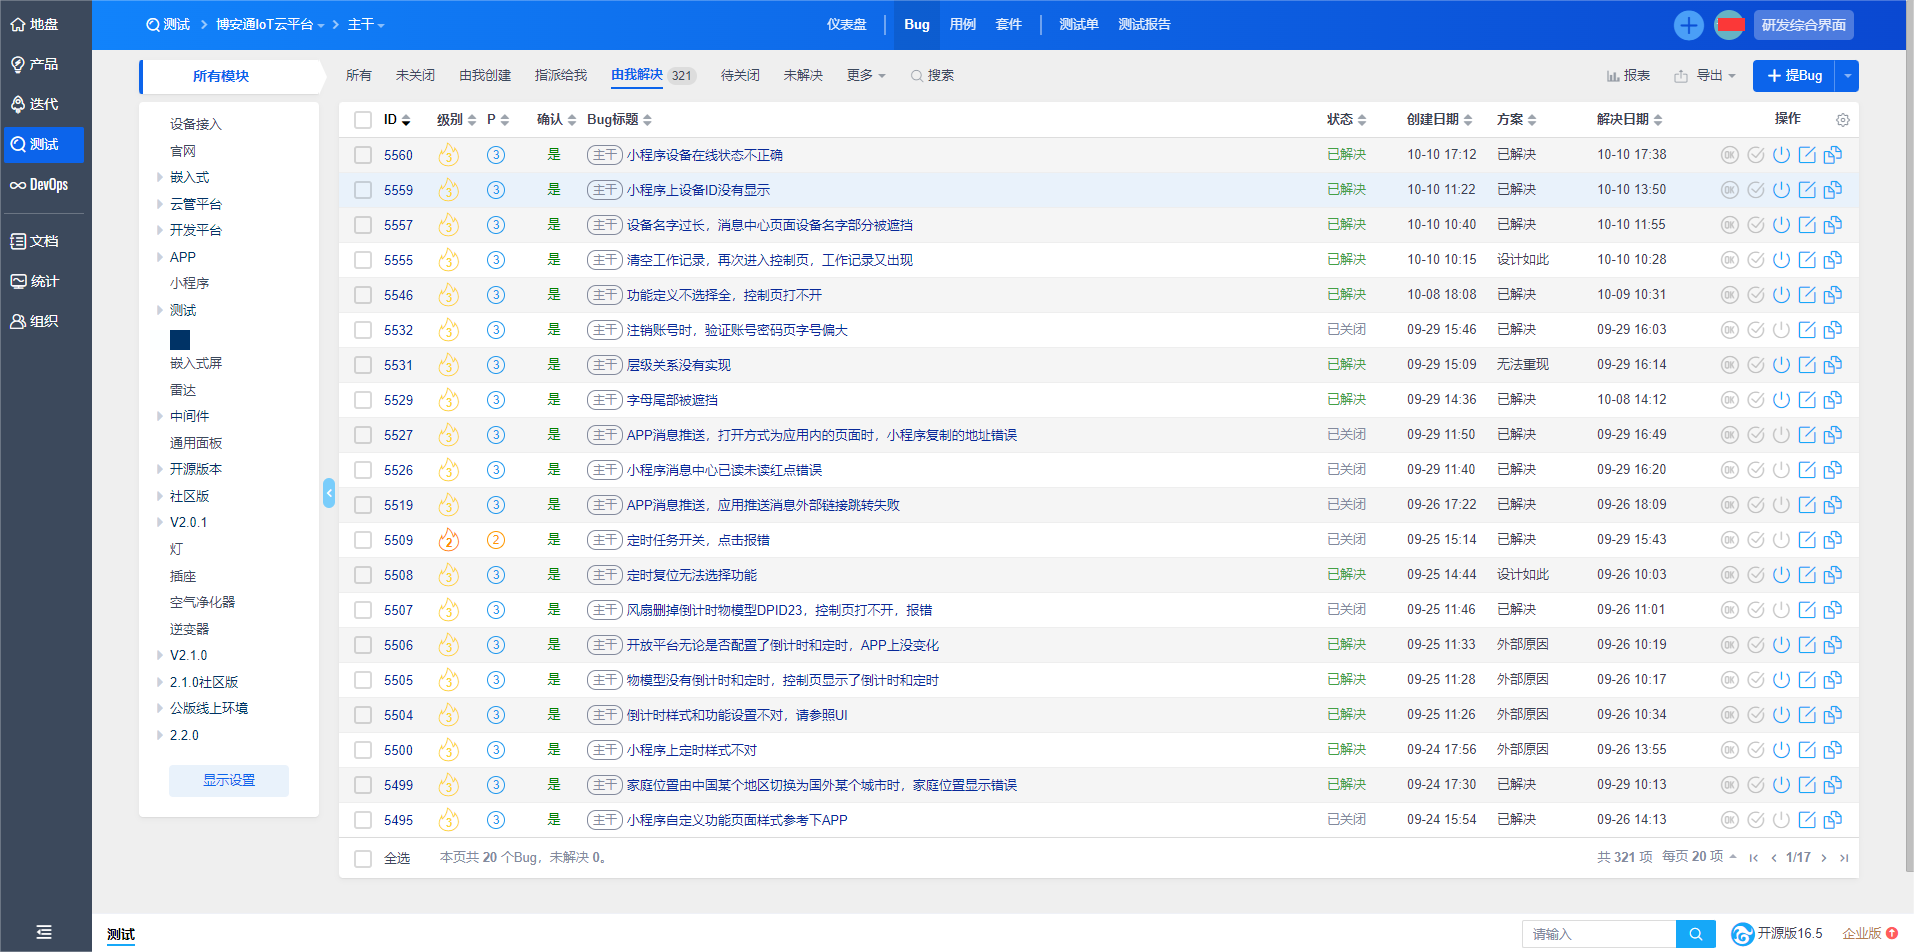Edit bug 5559 with the pencil icon
This screenshot has width=1914, height=952.
(x=1807, y=190)
